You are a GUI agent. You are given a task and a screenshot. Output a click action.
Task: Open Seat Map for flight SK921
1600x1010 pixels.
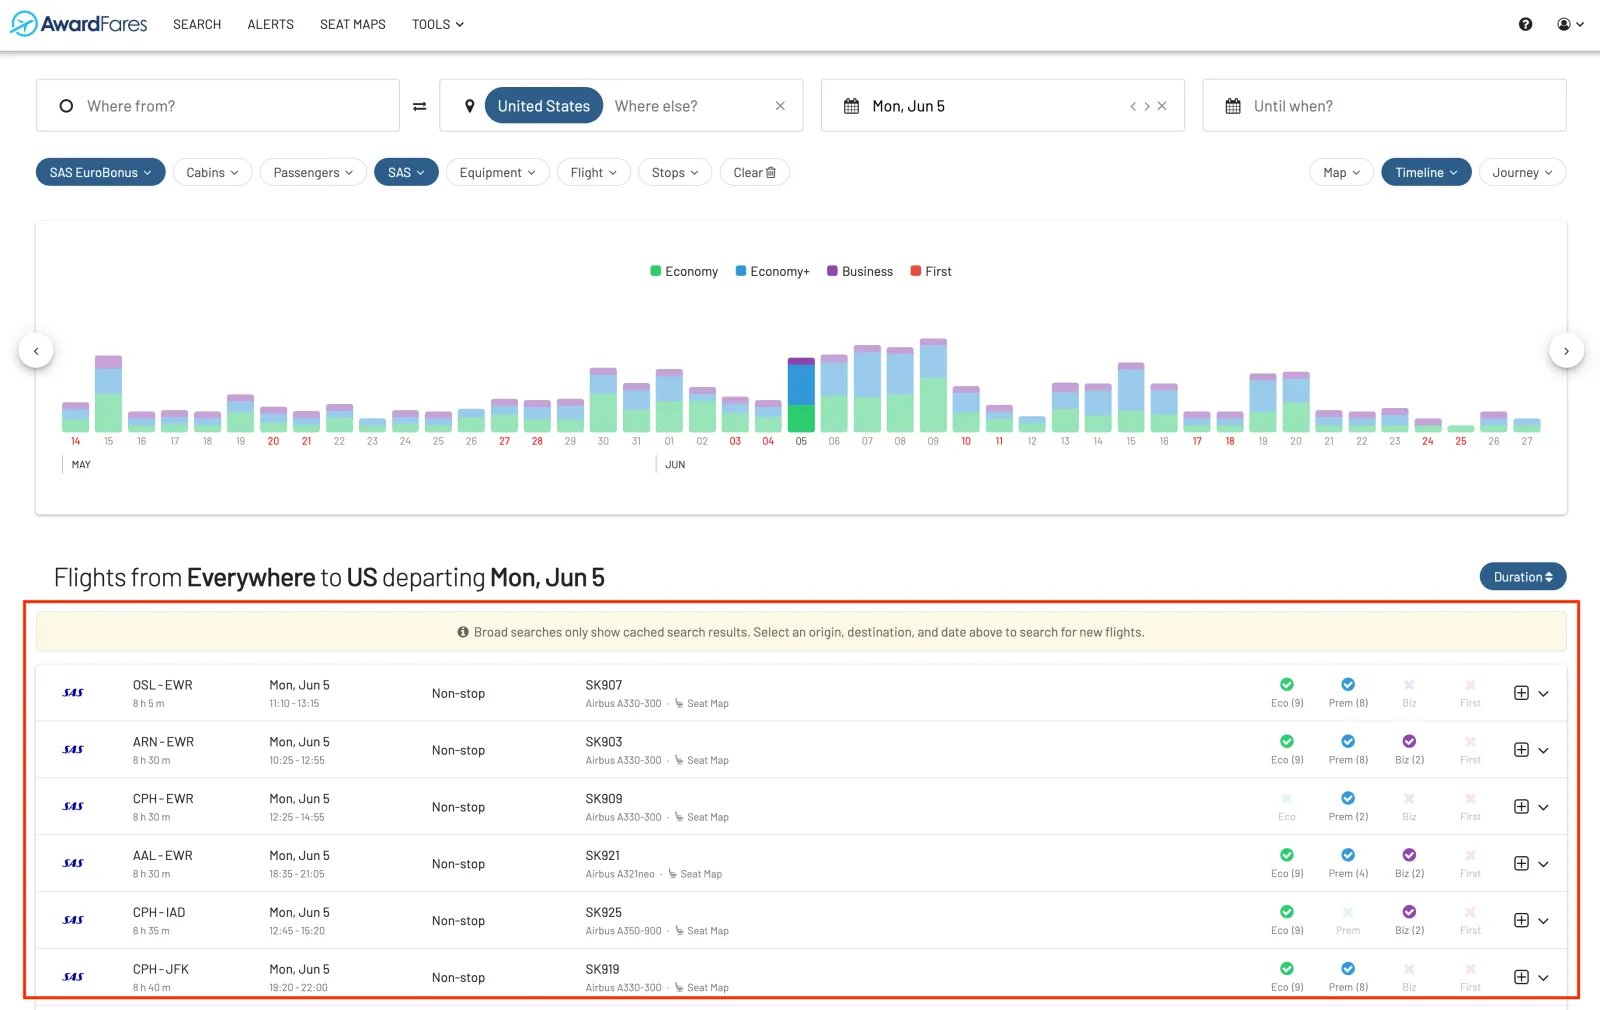(695, 875)
